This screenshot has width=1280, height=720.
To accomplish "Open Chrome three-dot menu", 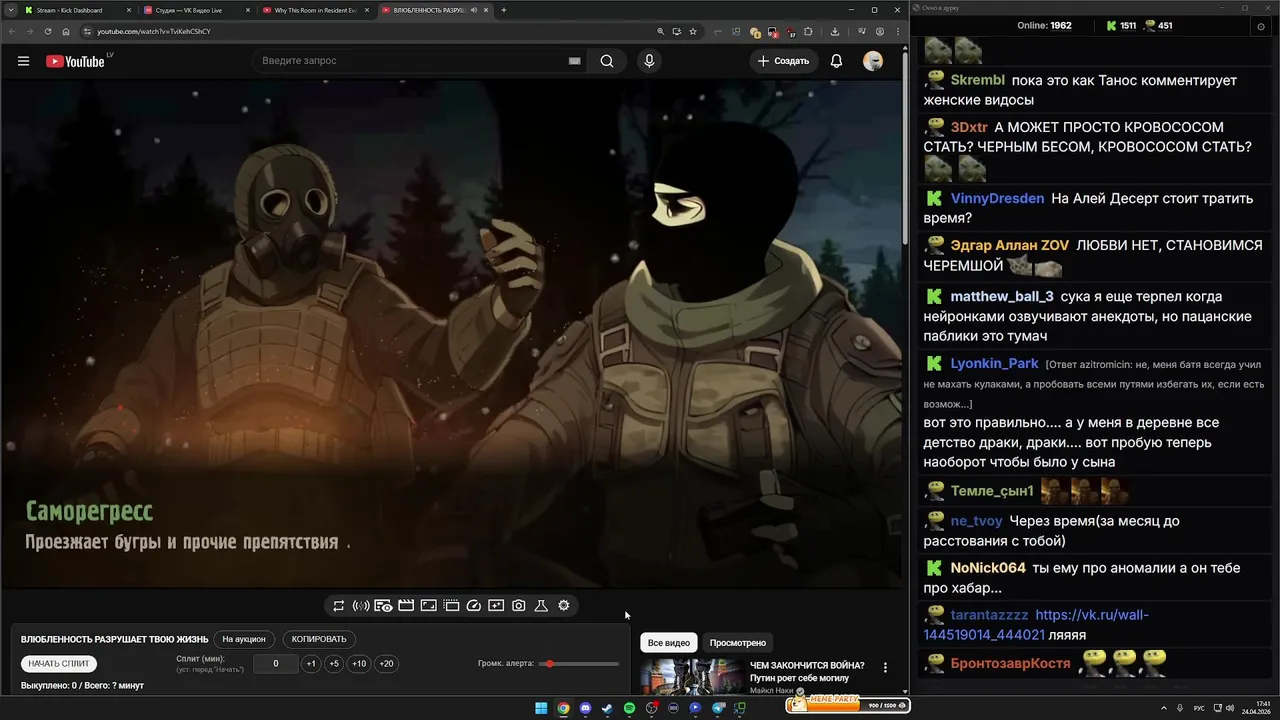I will [x=898, y=31].
